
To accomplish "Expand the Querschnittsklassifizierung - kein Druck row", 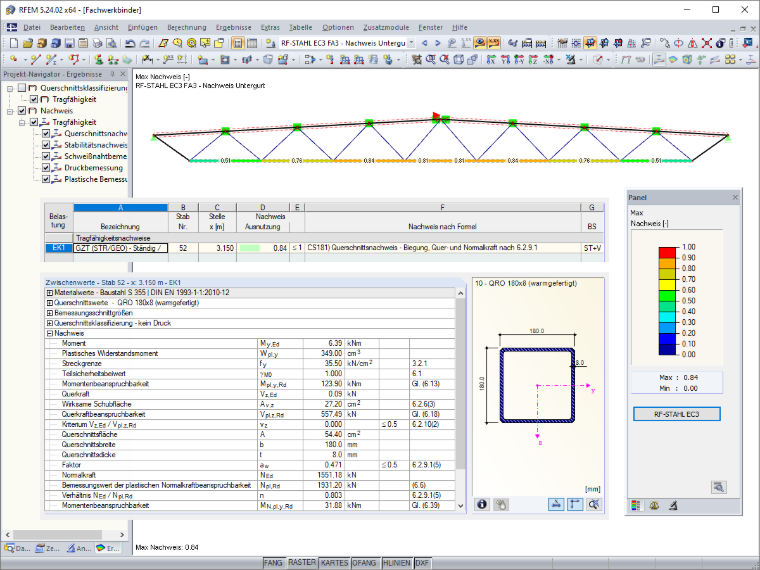I will click(49, 323).
